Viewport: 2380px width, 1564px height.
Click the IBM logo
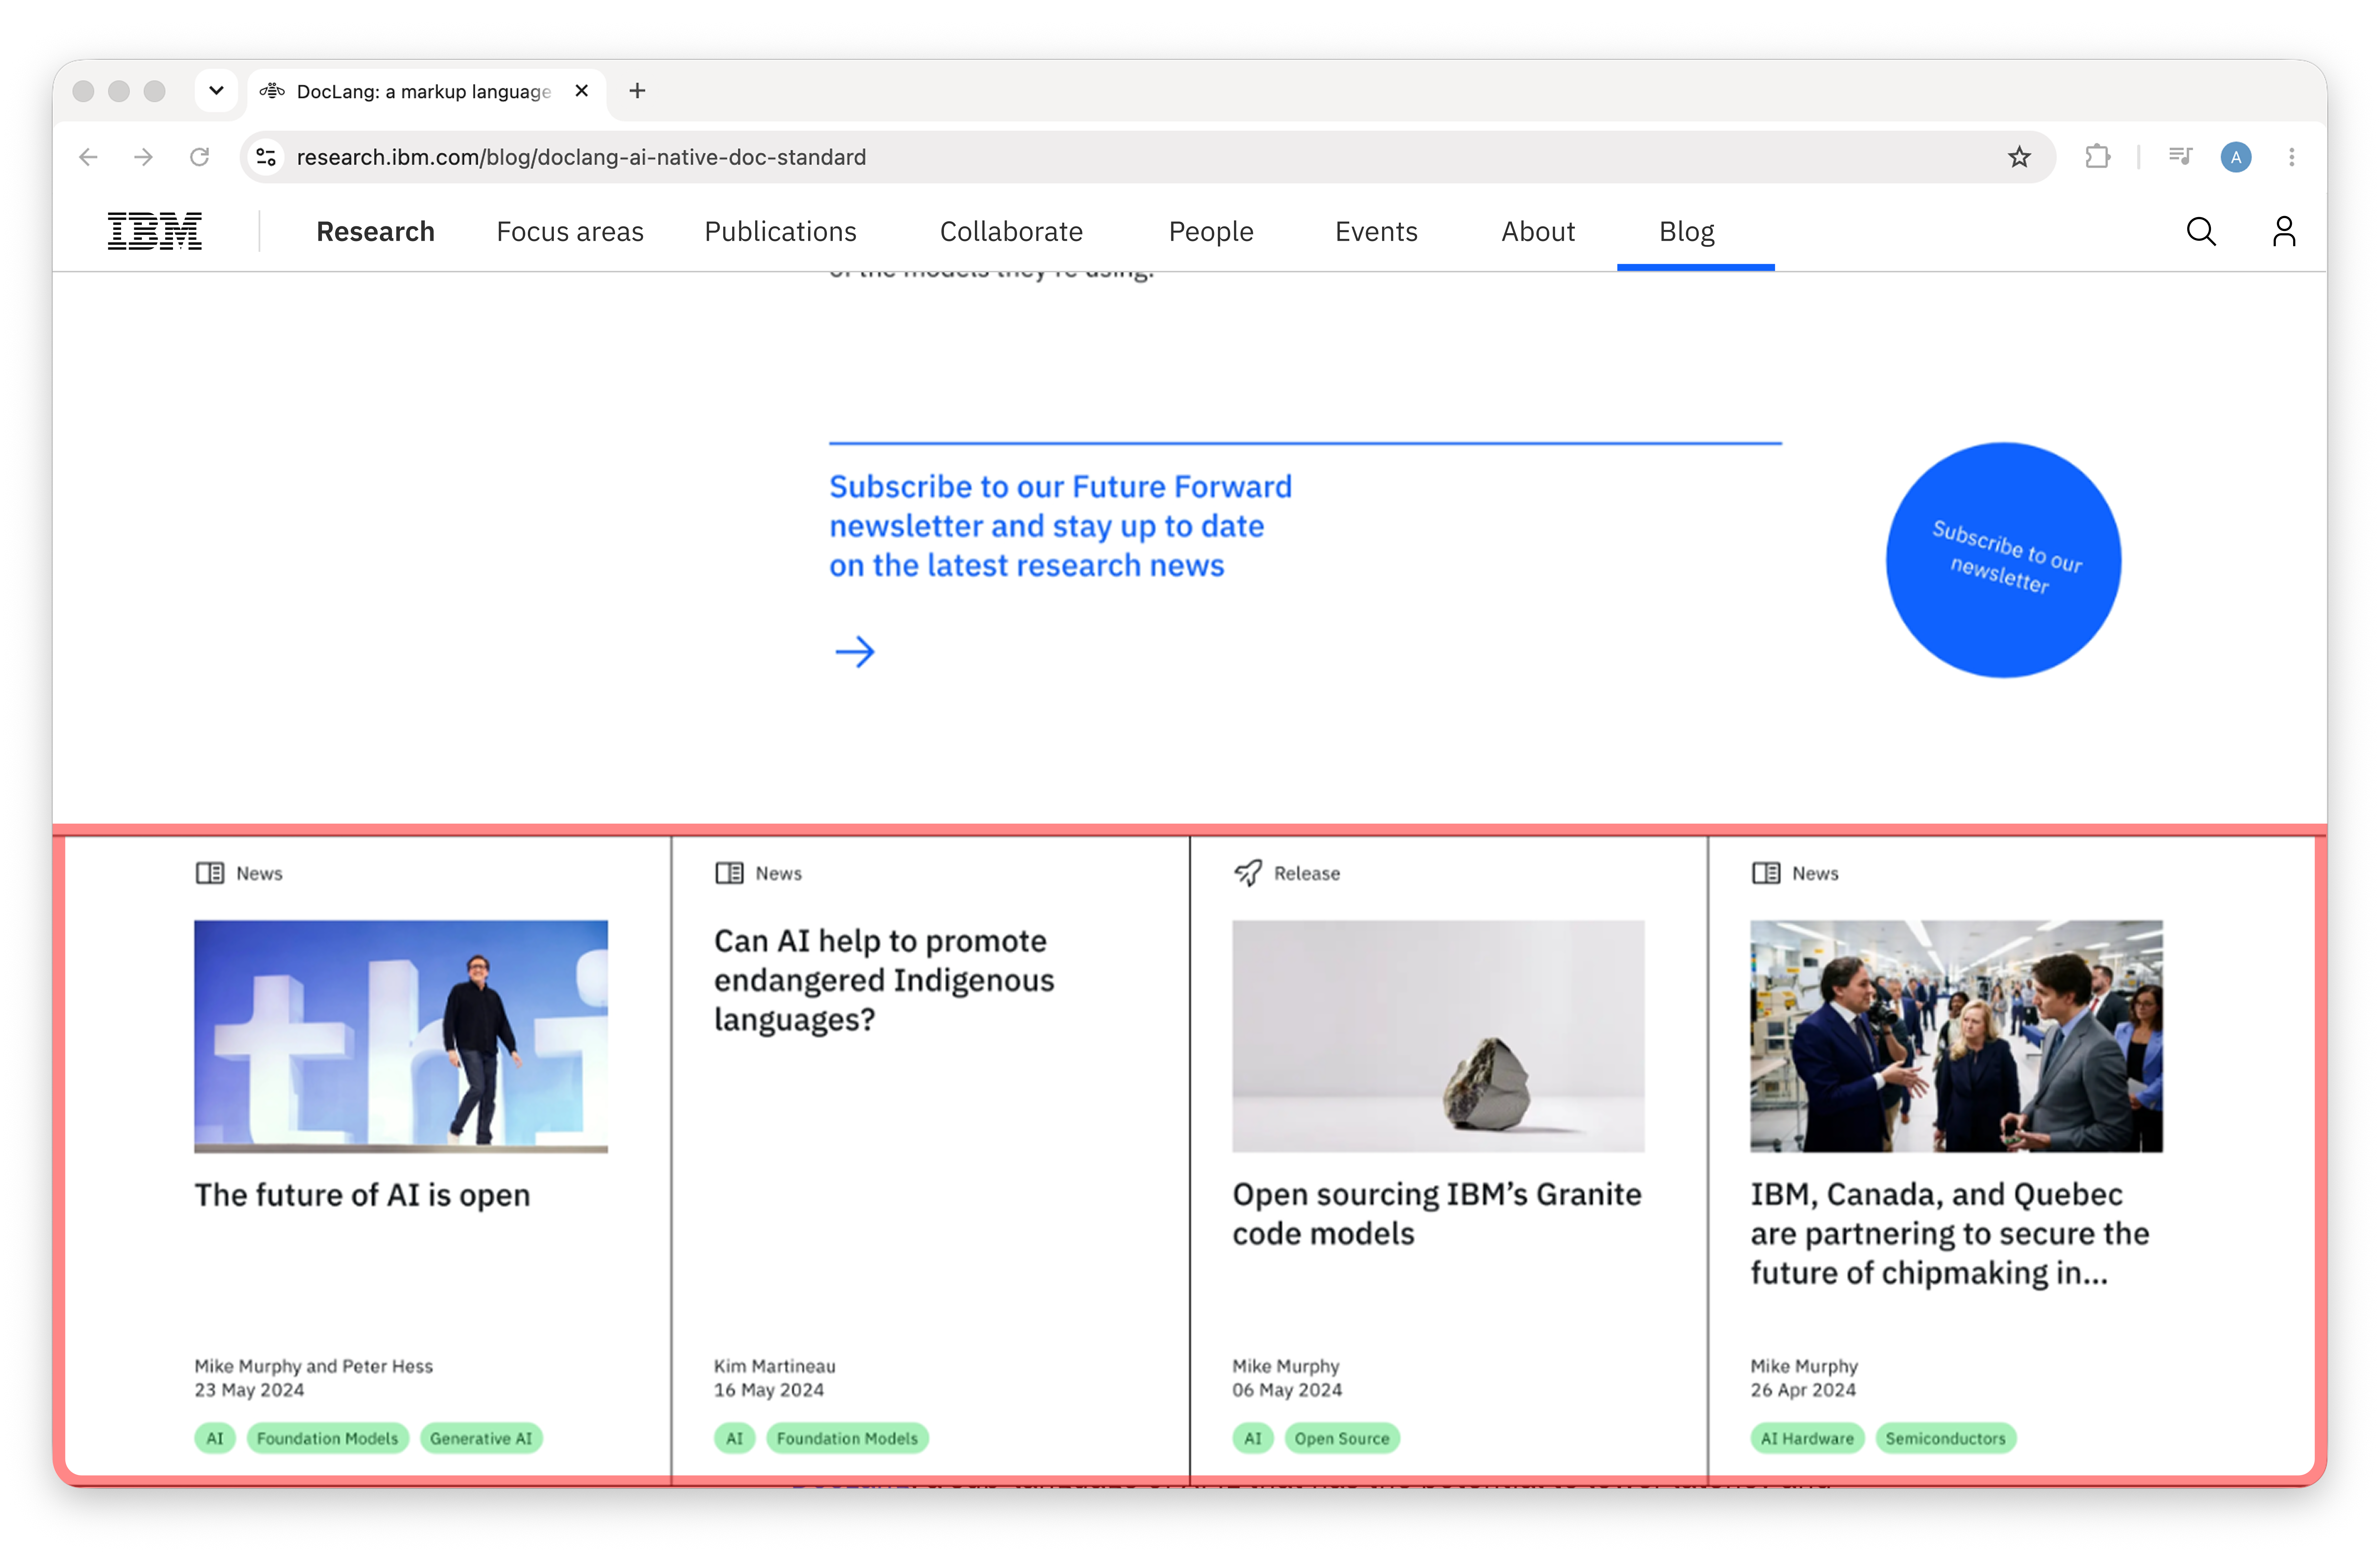point(155,231)
